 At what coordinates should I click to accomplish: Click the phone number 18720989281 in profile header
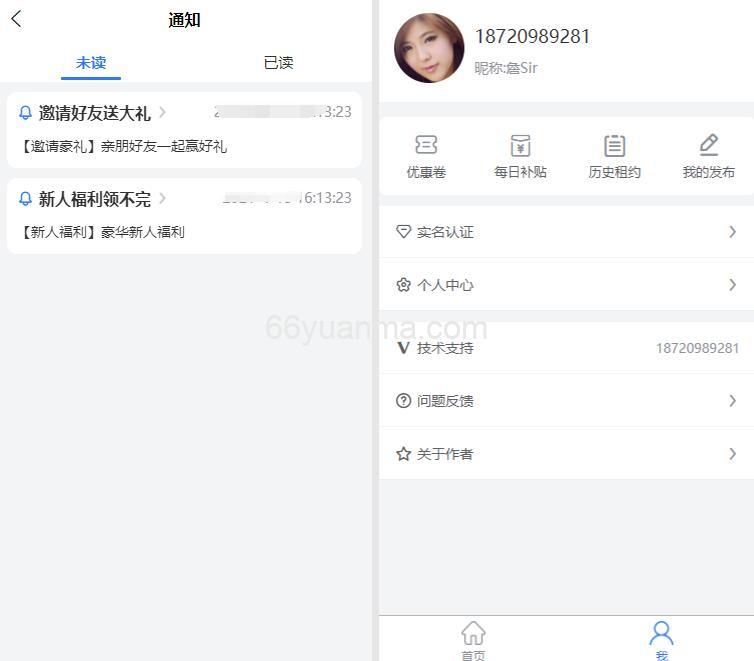532,37
